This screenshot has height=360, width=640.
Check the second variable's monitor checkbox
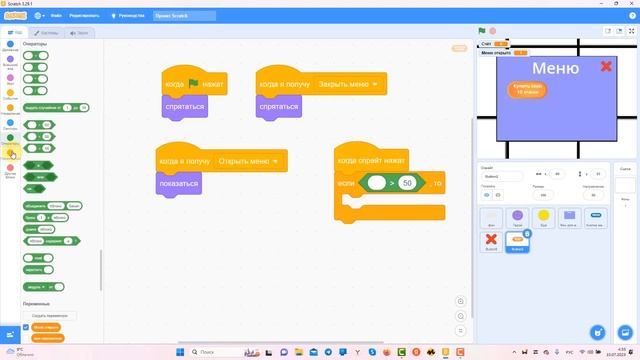click(x=26, y=338)
